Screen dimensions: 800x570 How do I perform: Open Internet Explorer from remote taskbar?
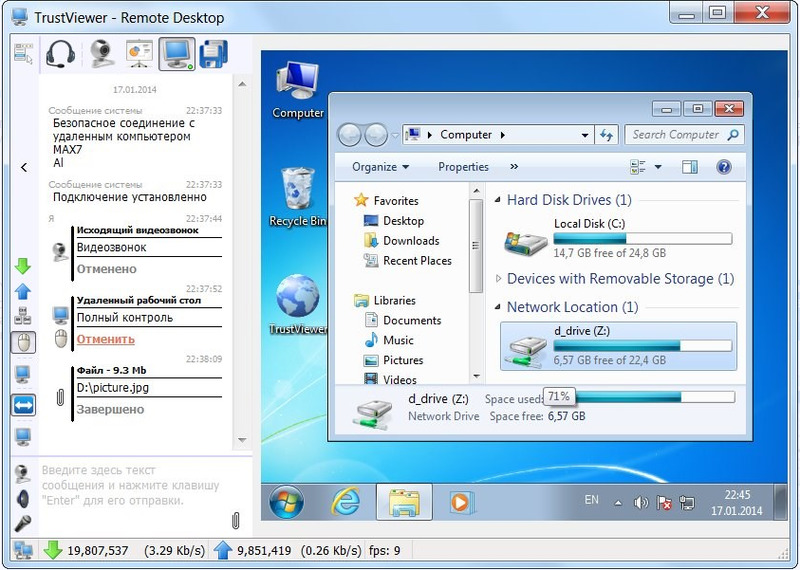(345, 502)
